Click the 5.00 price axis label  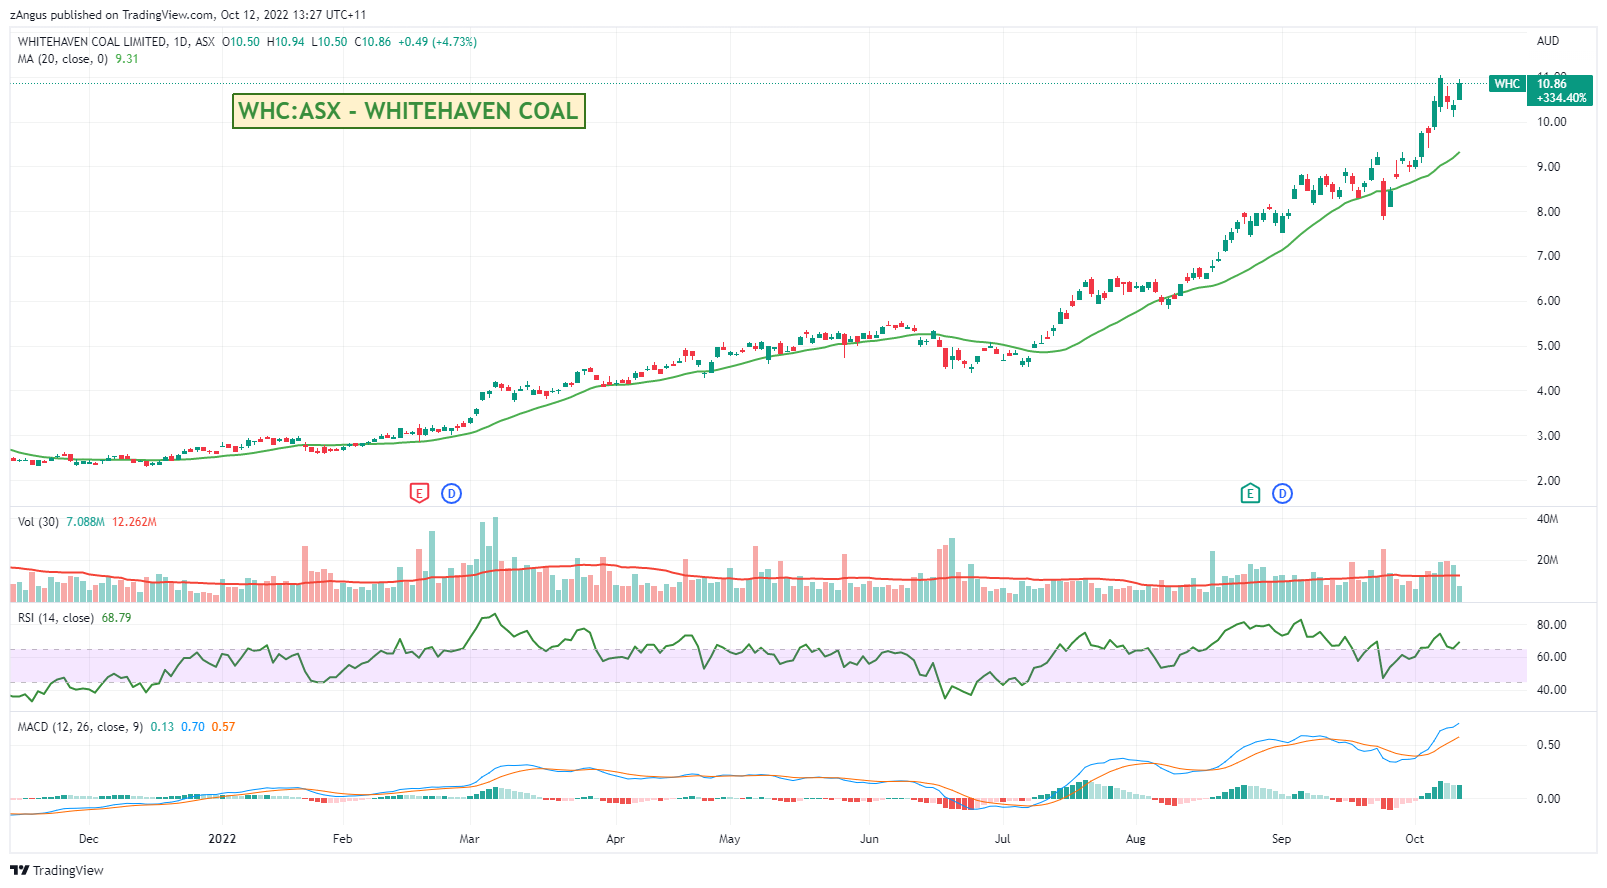pyautogui.click(x=1549, y=346)
